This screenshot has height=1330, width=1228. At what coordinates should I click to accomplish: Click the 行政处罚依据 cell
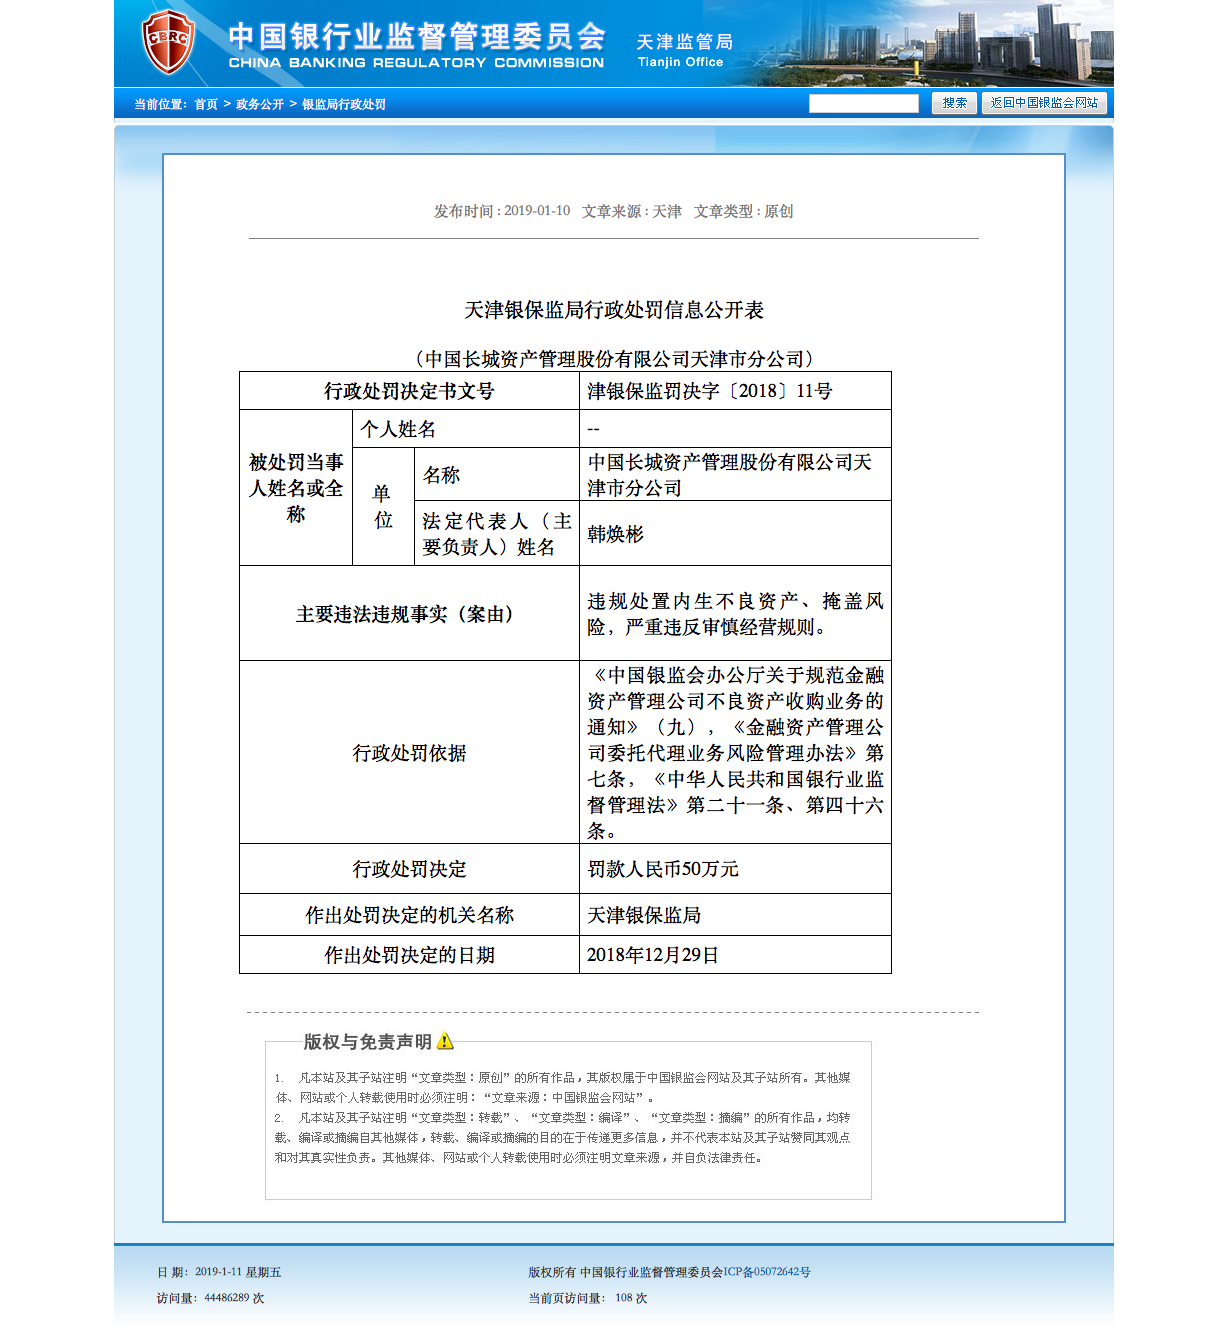pyautogui.click(x=409, y=753)
